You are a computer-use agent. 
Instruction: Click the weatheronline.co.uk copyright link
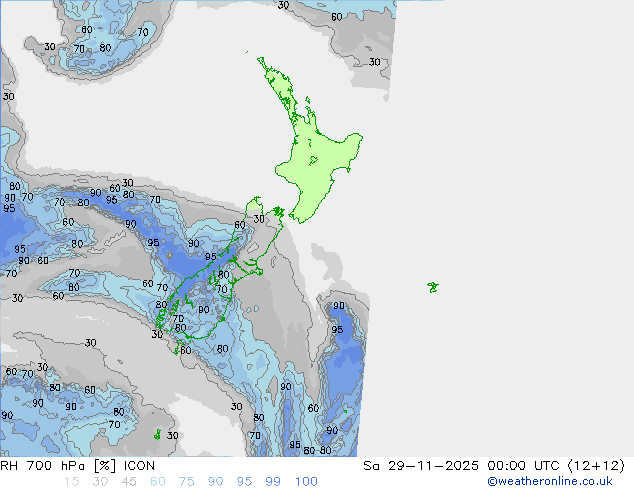pos(549,481)
